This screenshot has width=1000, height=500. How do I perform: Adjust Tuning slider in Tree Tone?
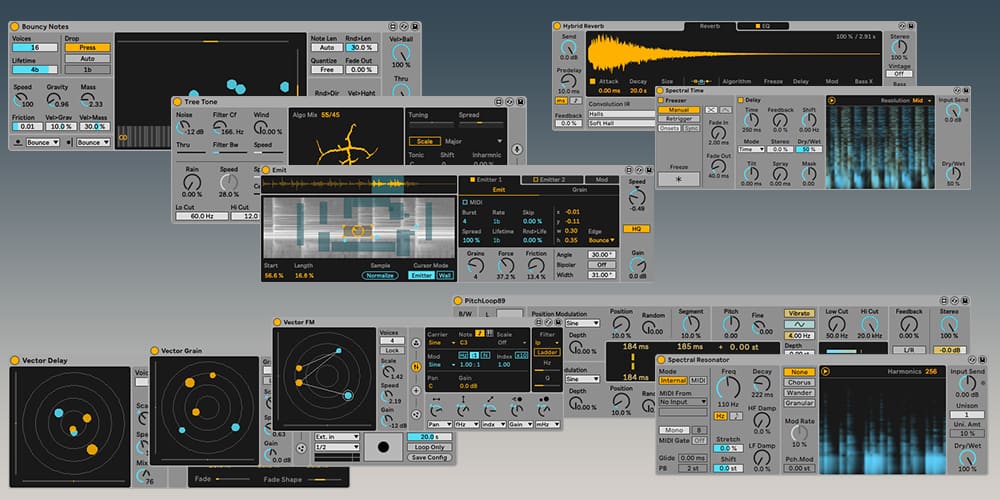431,123
